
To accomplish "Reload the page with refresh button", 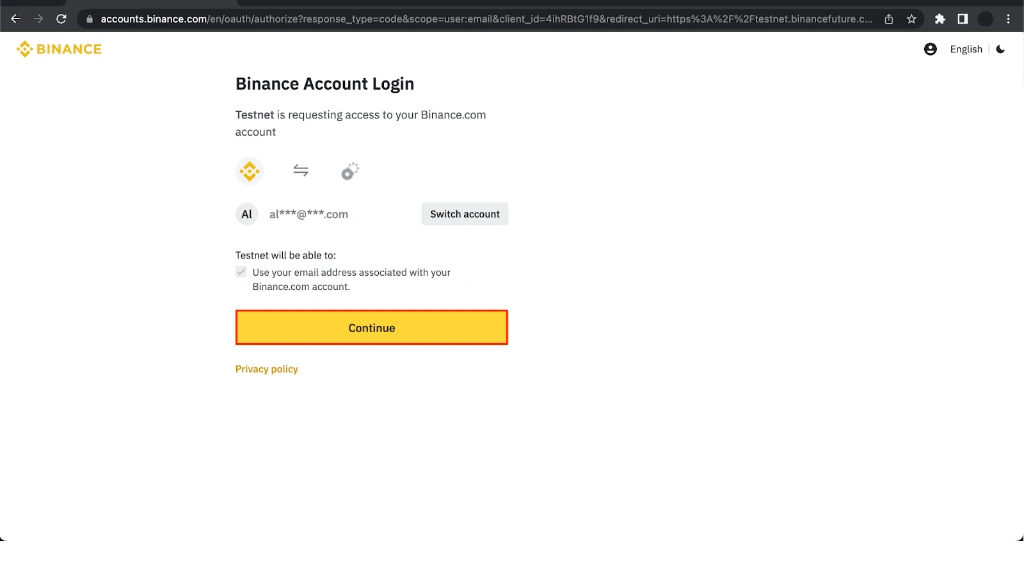I will (61, 19).
